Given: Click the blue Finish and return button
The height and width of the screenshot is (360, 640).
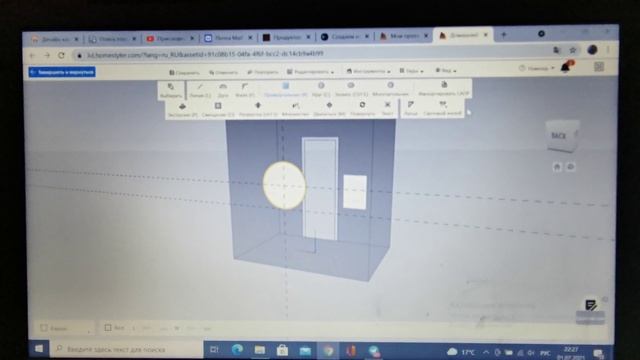Looking at the screenshot, I should point(62,72).
